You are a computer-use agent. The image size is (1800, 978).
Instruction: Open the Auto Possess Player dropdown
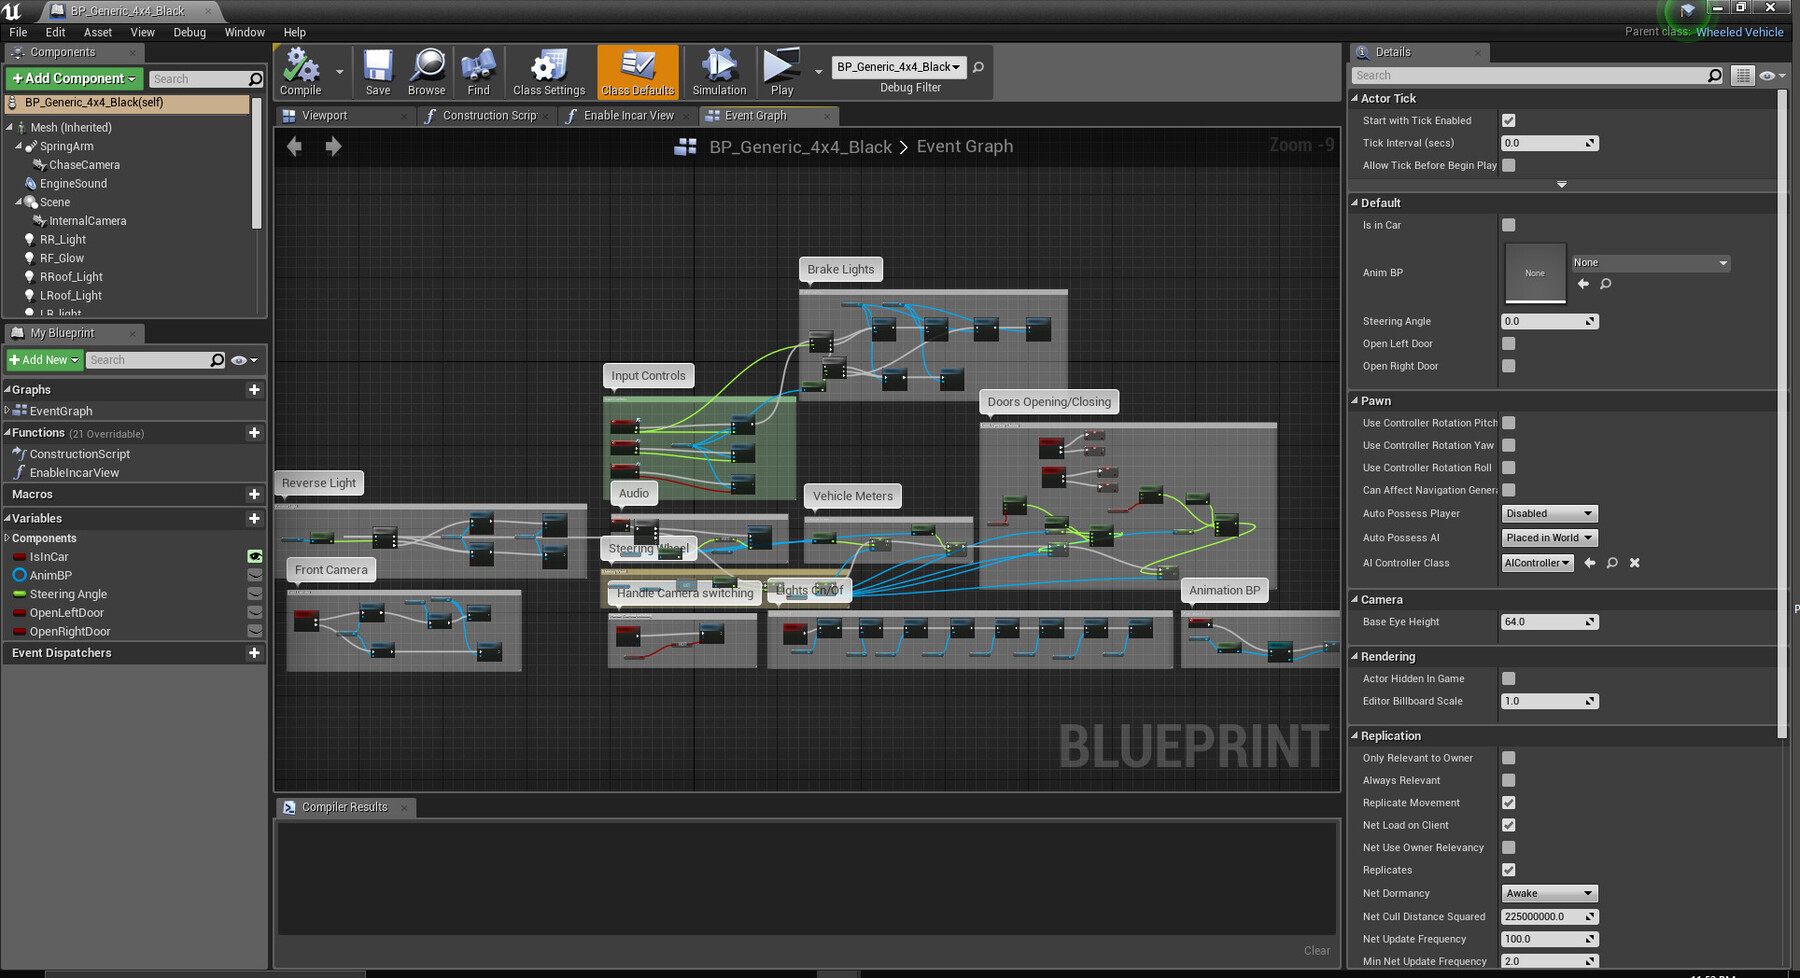1548,513
